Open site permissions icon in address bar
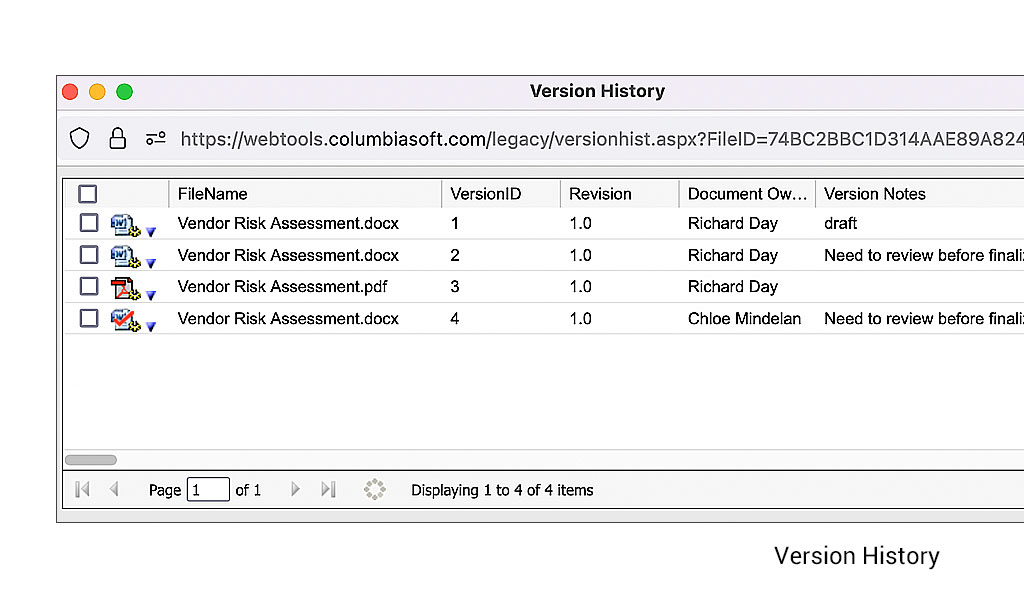The height and width of the screenshot is (614, 1024). tap(155, 138)
